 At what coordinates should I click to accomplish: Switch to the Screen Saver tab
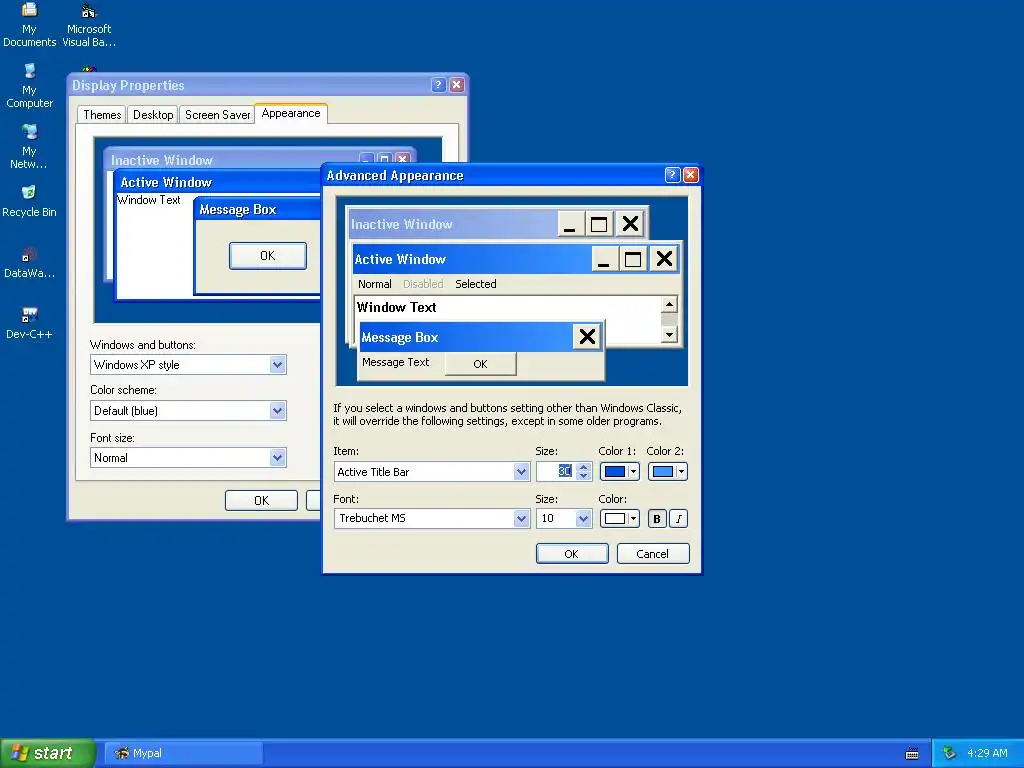point(217,115)
